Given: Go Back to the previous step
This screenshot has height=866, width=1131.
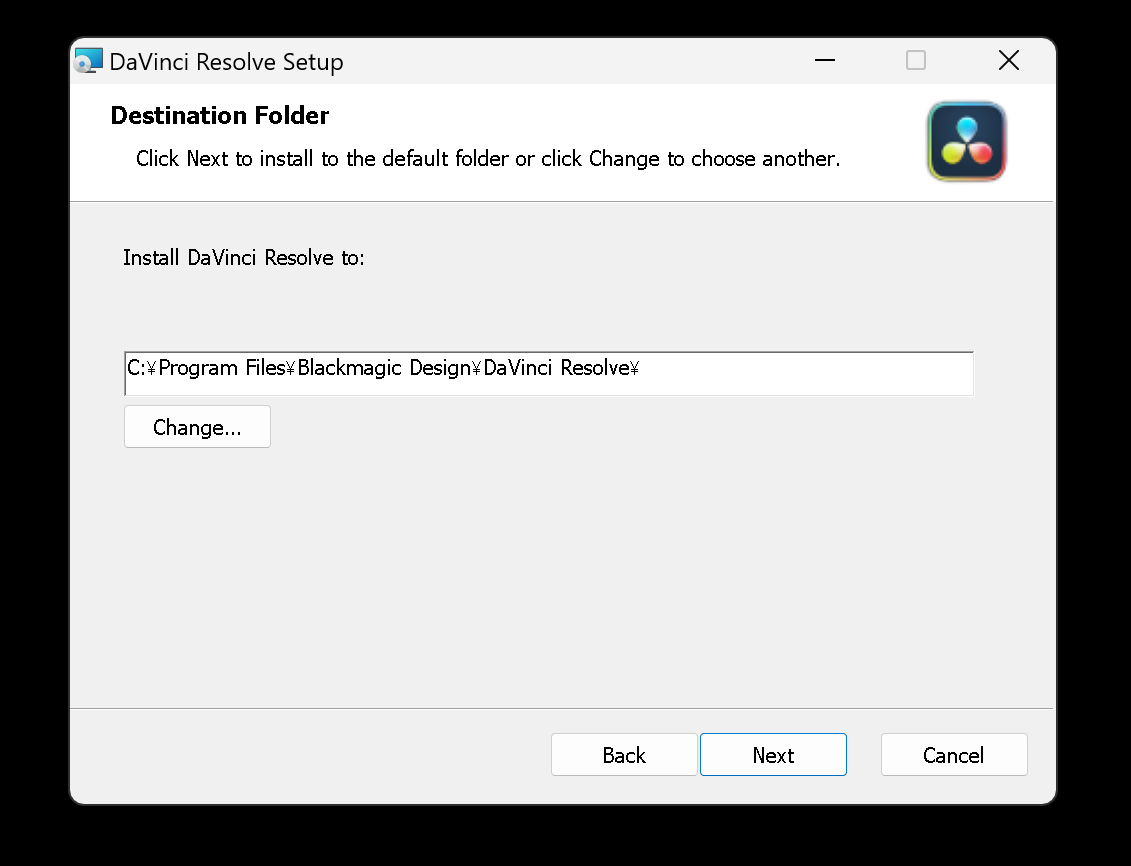Looking at the screenshot, I should coord(624,754).
